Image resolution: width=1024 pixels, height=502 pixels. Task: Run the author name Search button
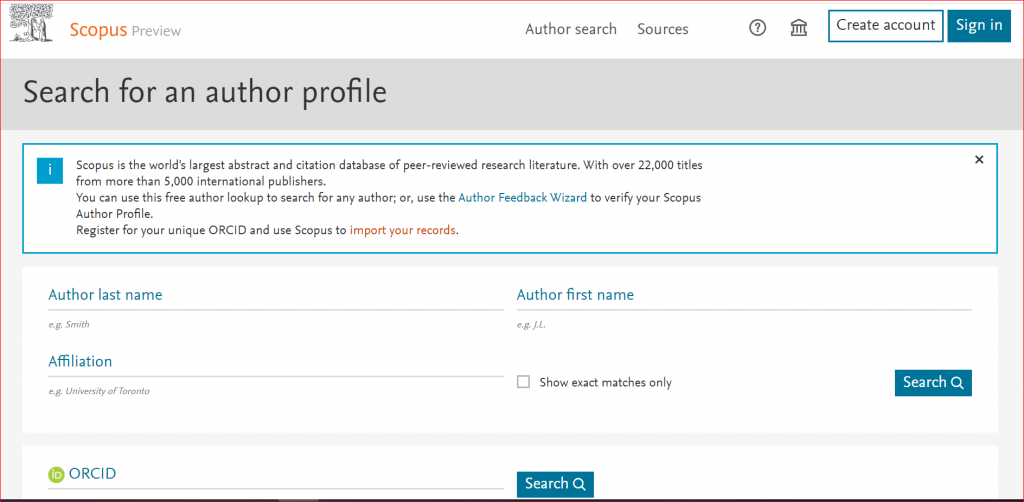pyautogui.click(x=932, y=382)
